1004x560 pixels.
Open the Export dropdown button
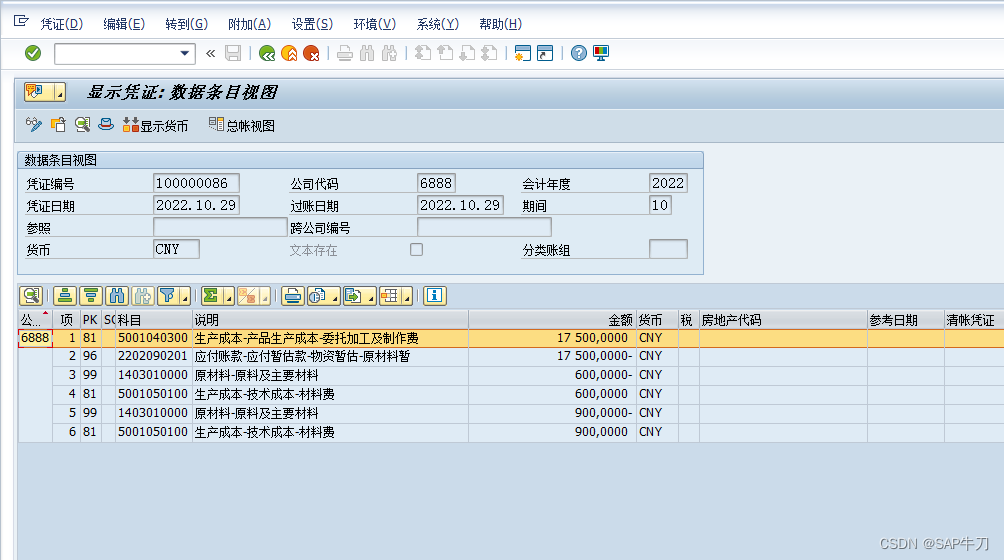[359, 296]
